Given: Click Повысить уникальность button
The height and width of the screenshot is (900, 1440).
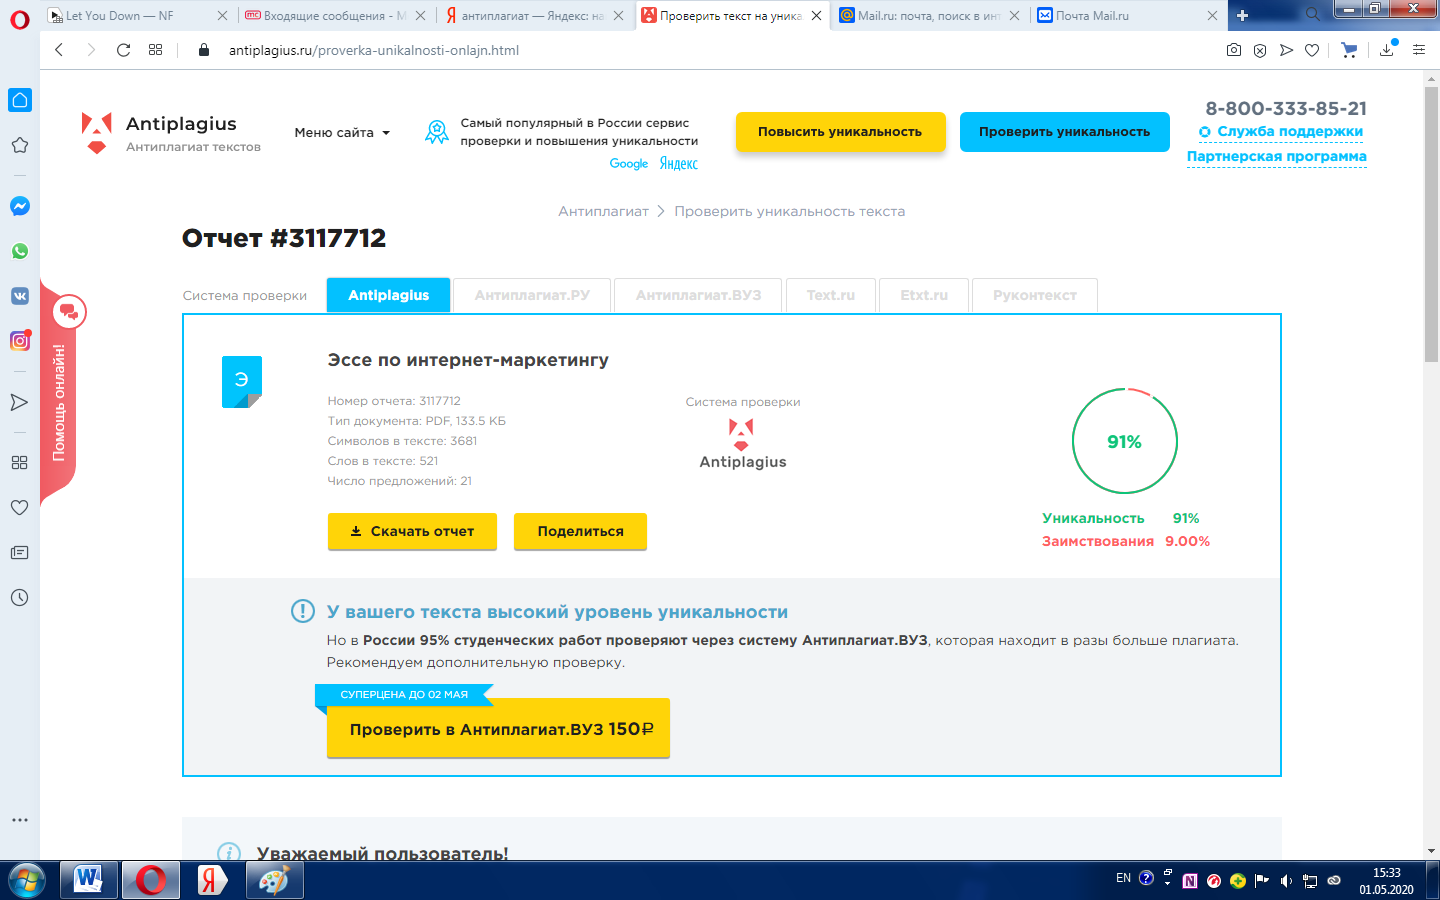Looking at the screenshot, I should point(840,132).
